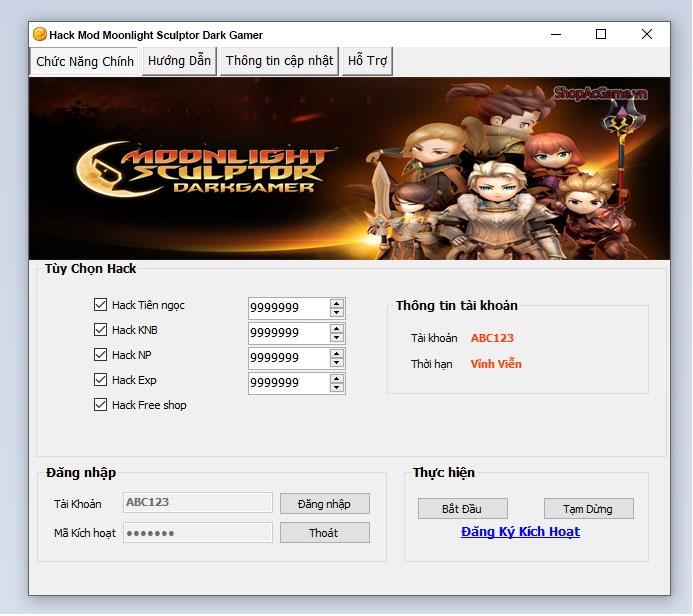The width and height of the screenshot is (693, 616).
Task: Increase the Hack NP value
Action: coord(337,354)
